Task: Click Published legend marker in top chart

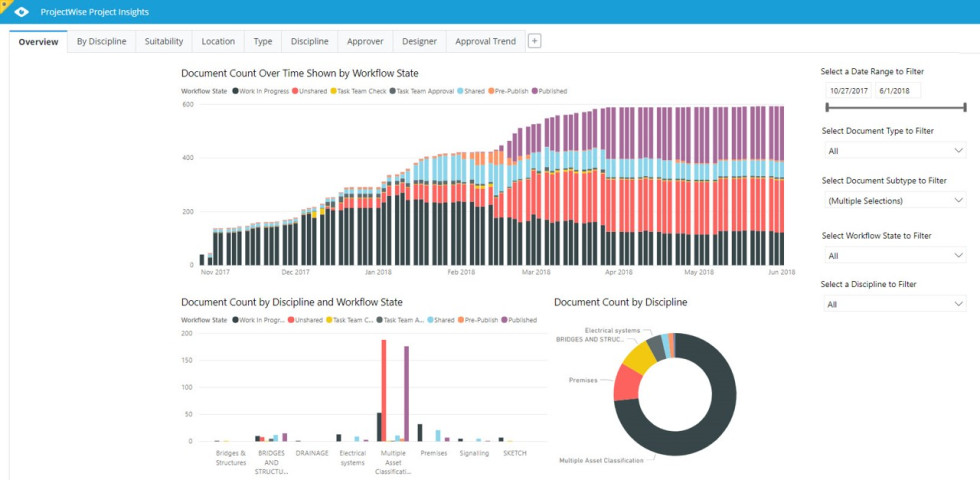Action: click(x=535, y=91)
